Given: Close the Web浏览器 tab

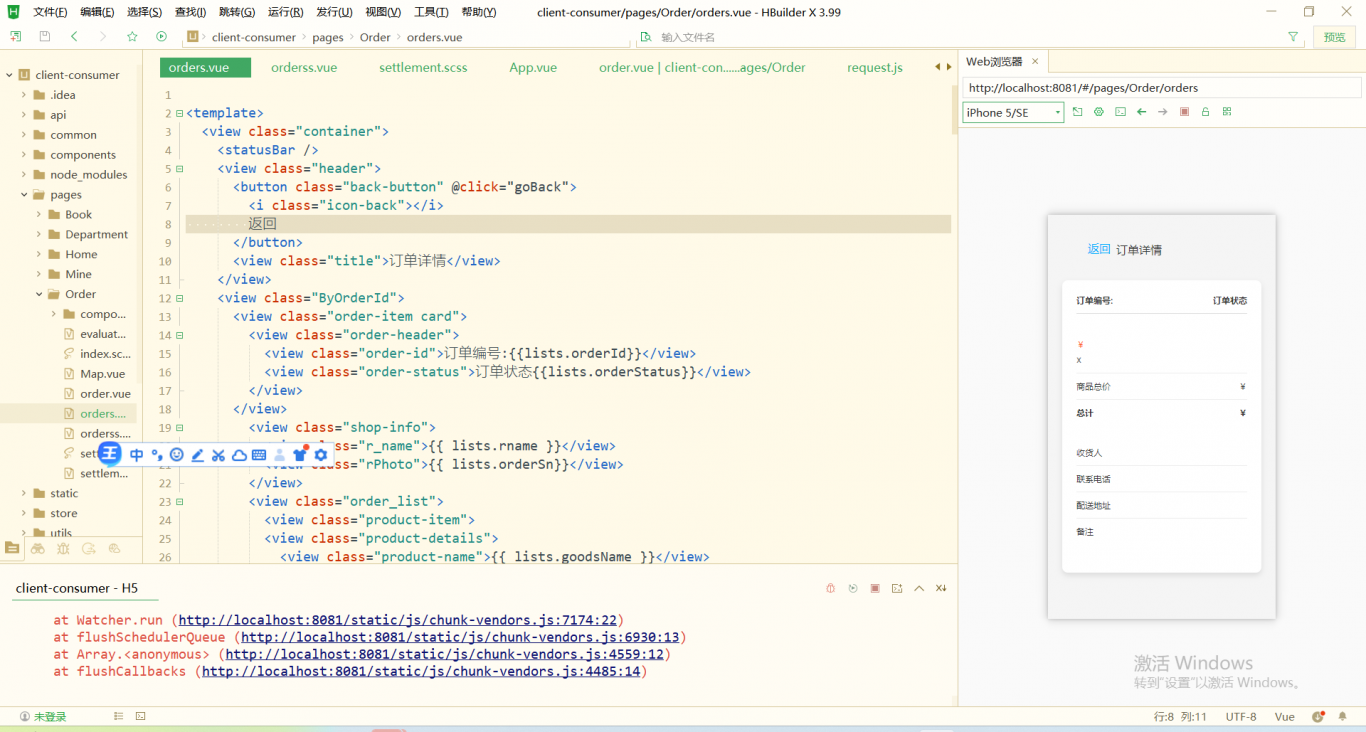Looking at the screenshot, I should click(x=1035, y=62).
